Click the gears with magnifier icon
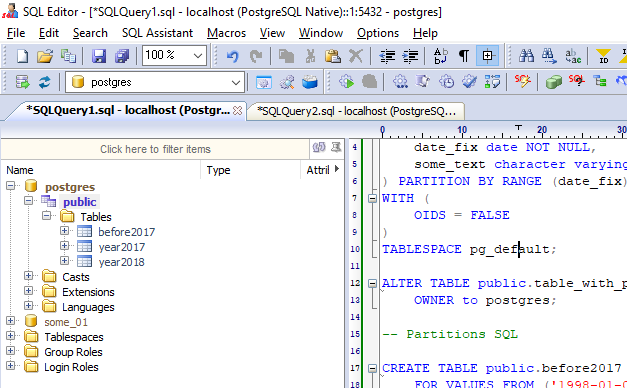 click(x=287, y=82)
